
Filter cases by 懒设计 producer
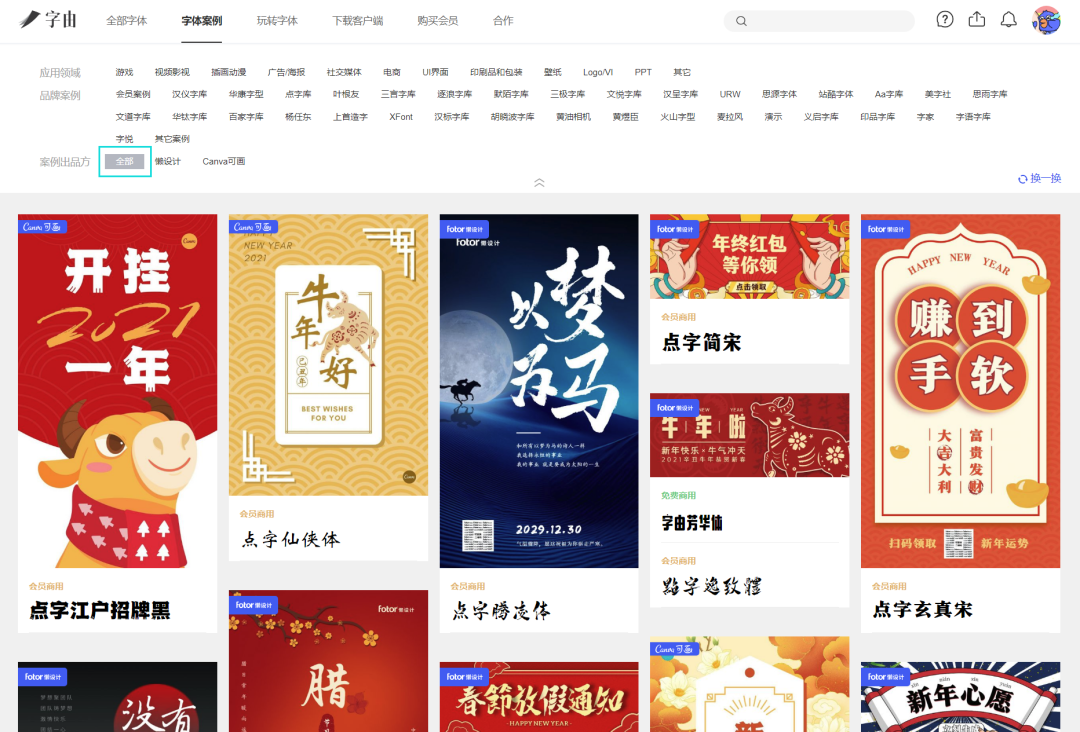168,161
